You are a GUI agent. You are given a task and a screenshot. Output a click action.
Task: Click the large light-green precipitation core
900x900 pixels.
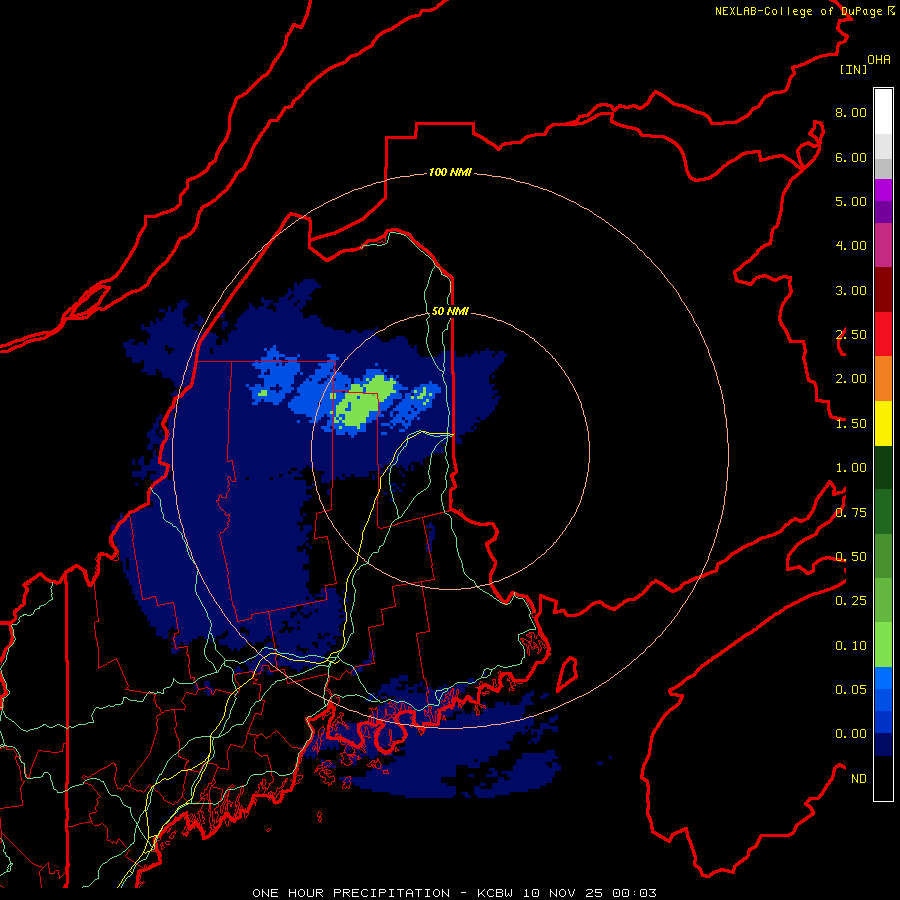click(363, 403)
